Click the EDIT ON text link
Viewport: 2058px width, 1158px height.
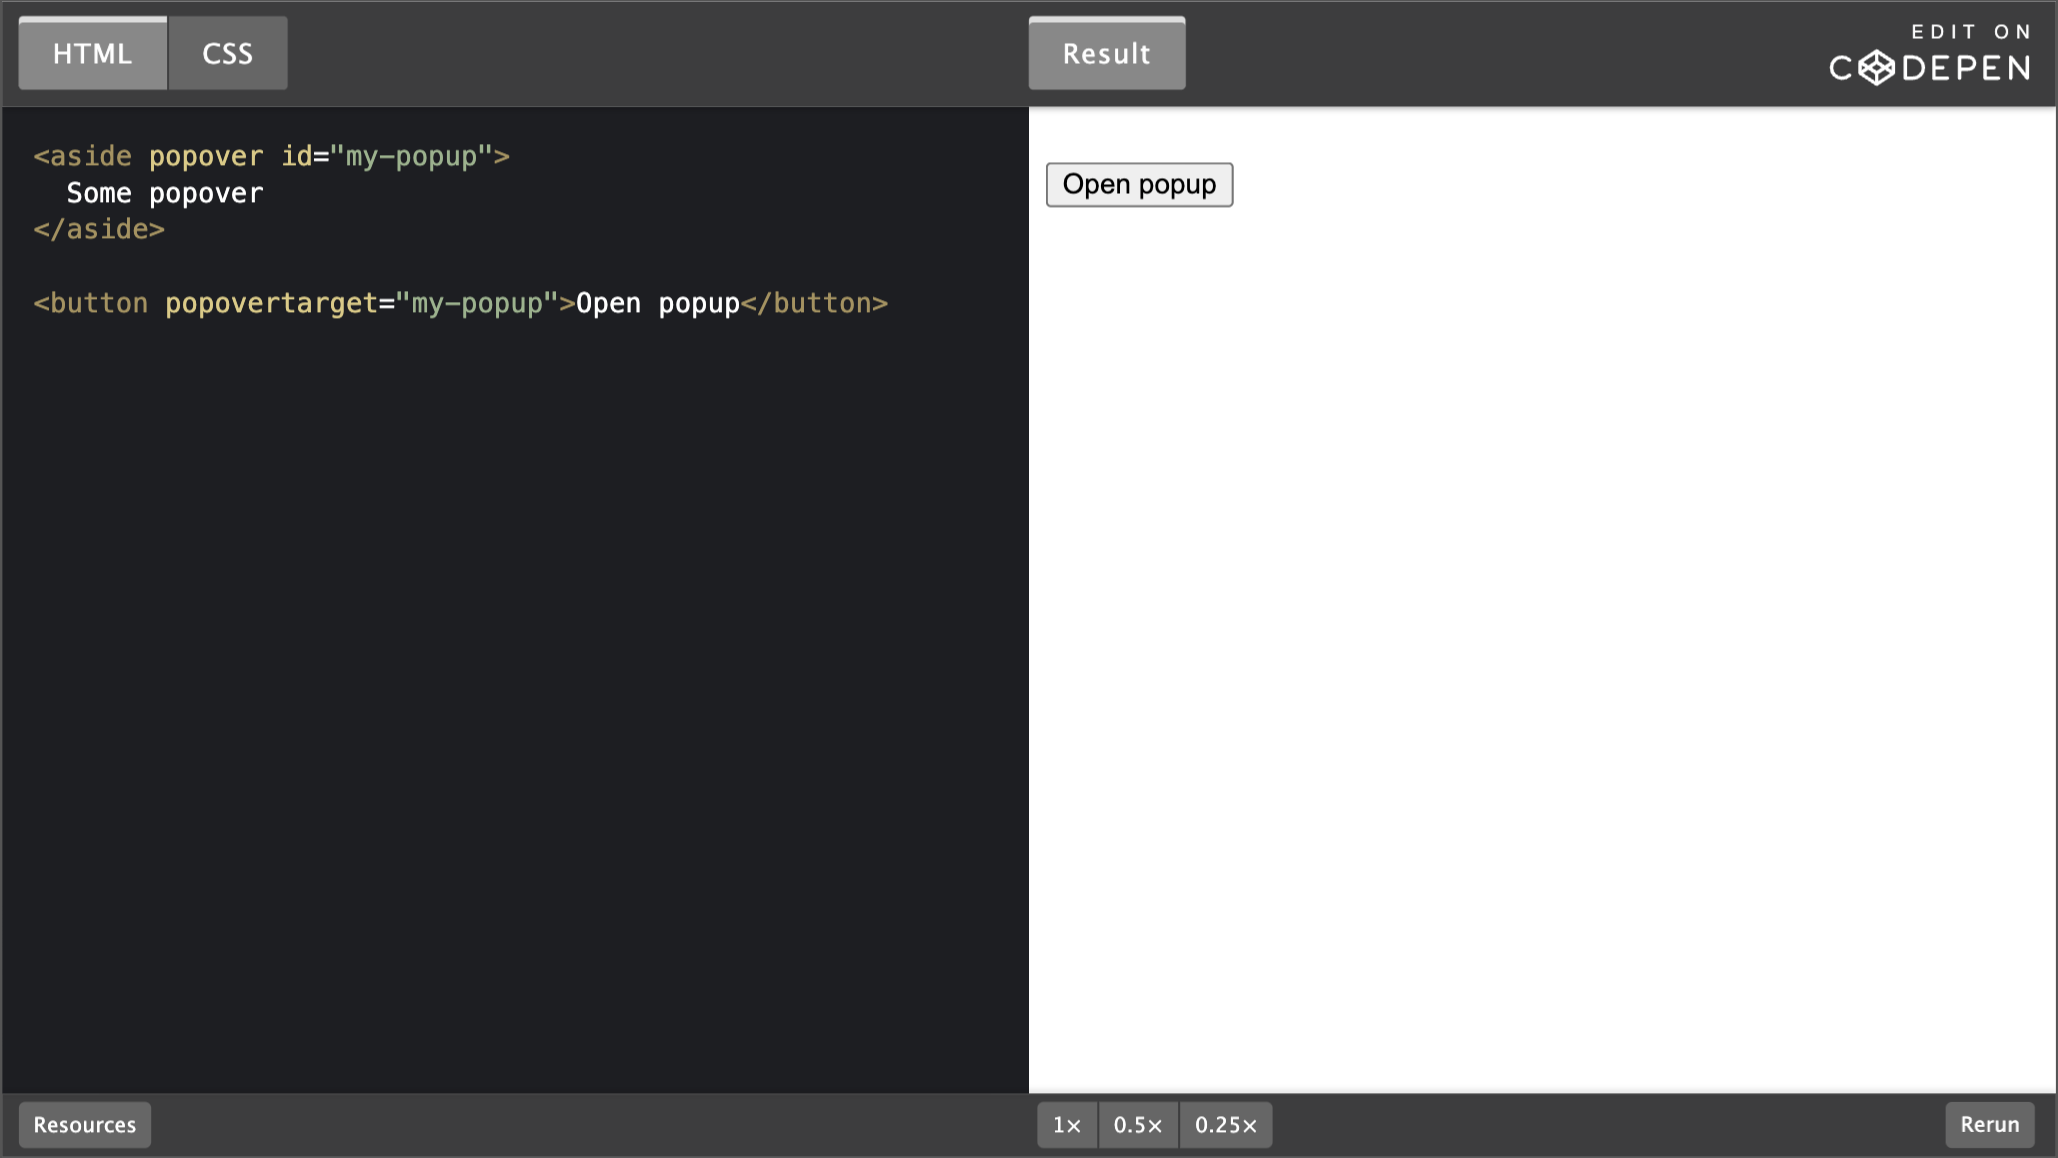point(1970,32)
